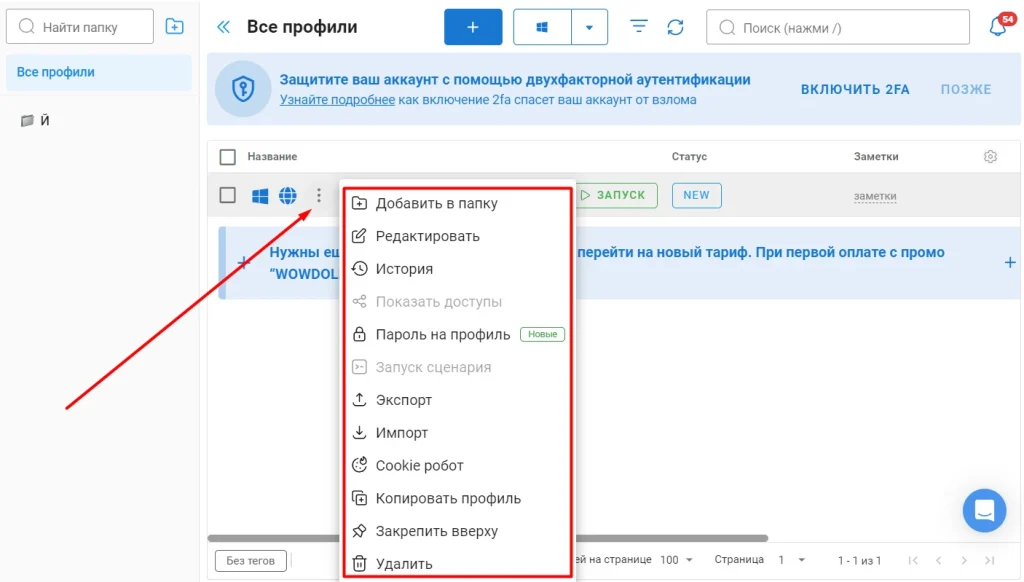Sort by the Название column header
Image resolution: width=1024 pixels, height=582 pixels.
coord(272,157)
